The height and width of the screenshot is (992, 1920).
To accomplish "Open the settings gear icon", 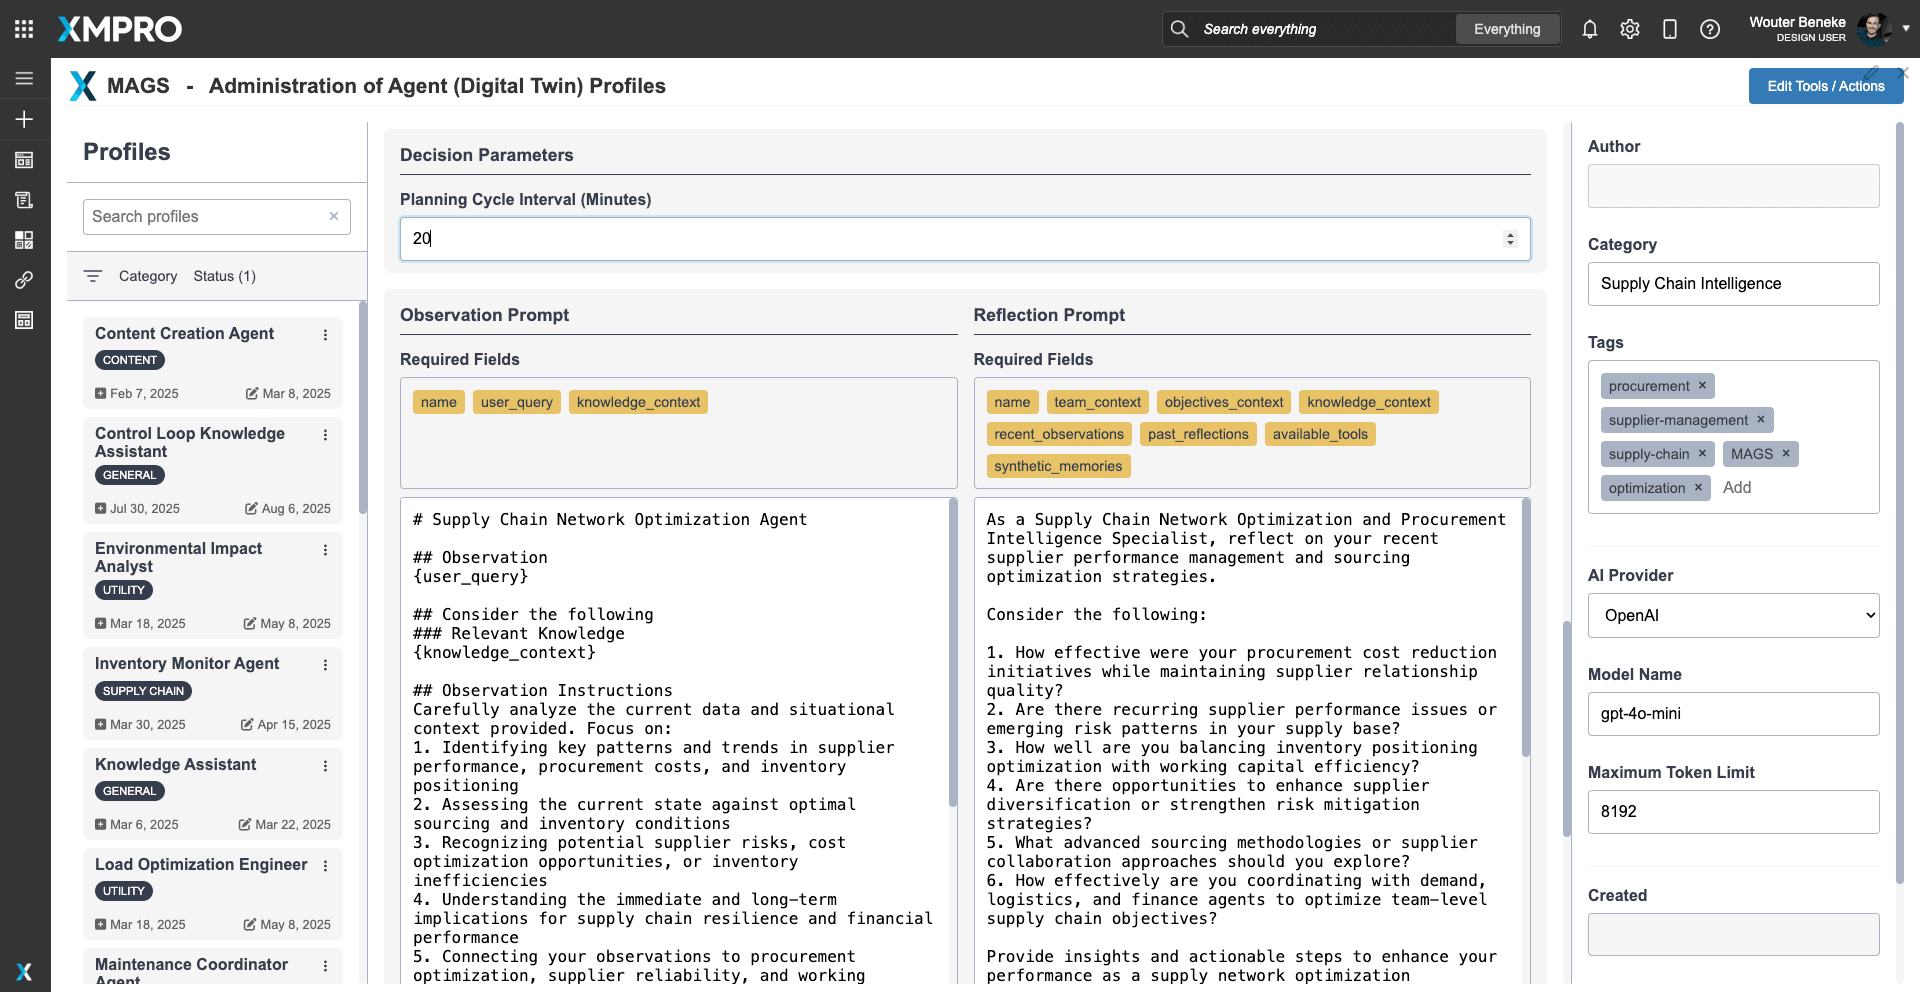I will (1629, 29).
